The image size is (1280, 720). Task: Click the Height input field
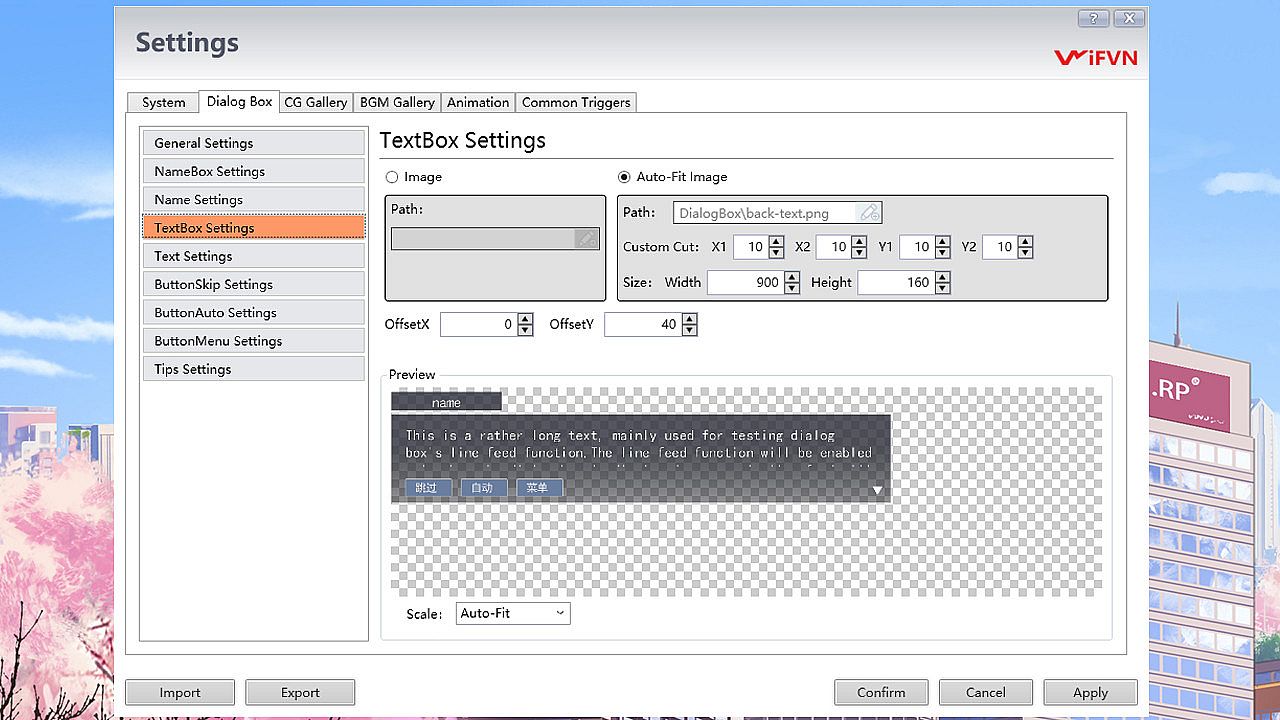pyautogui.click(x=895, y=283)
